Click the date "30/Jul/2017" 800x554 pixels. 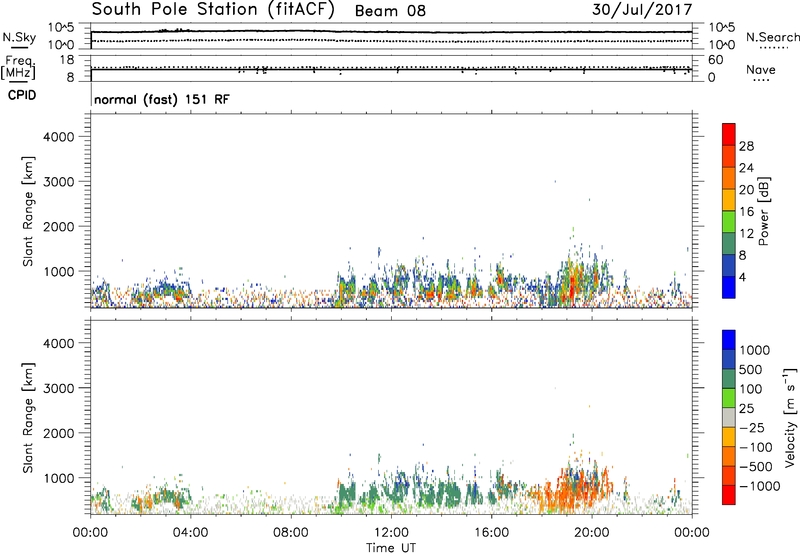click(642, 10)
